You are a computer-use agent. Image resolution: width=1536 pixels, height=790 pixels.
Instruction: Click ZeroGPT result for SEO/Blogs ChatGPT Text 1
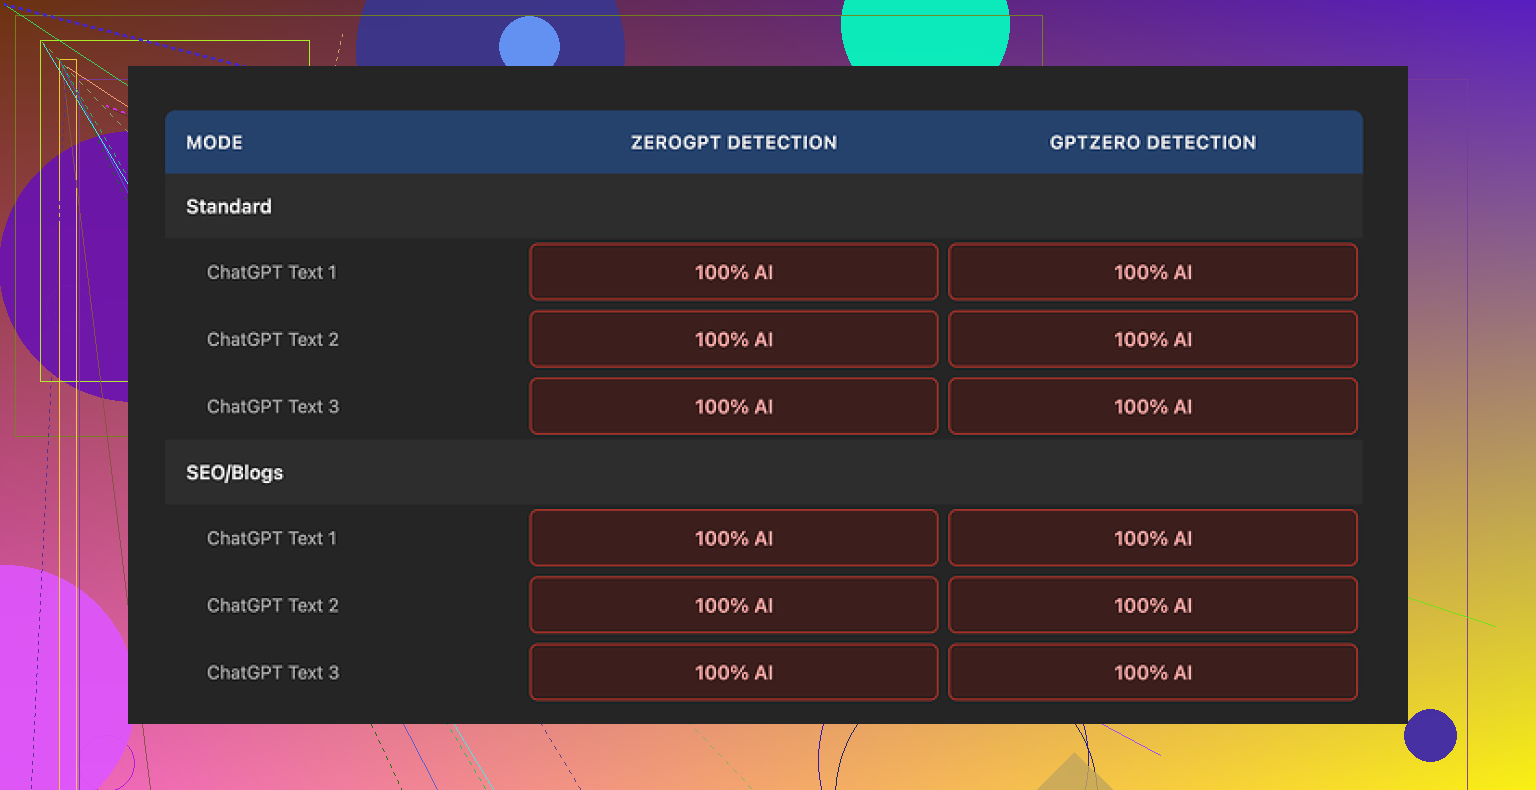(733, 538)
